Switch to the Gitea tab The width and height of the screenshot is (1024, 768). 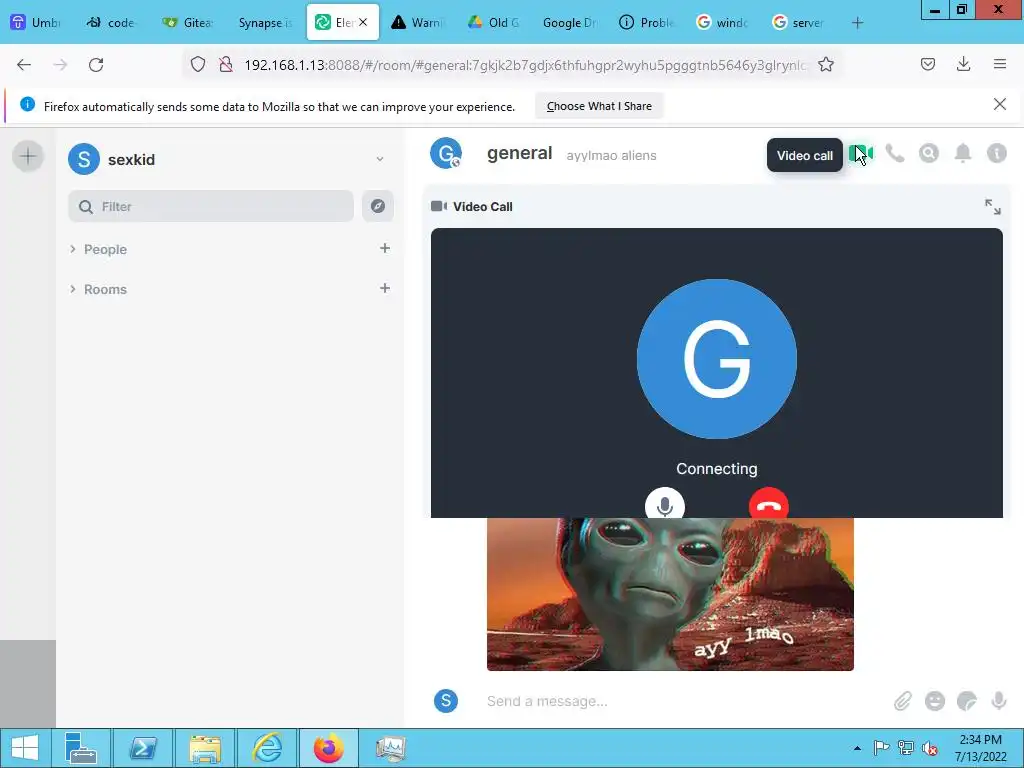[187, 23]
